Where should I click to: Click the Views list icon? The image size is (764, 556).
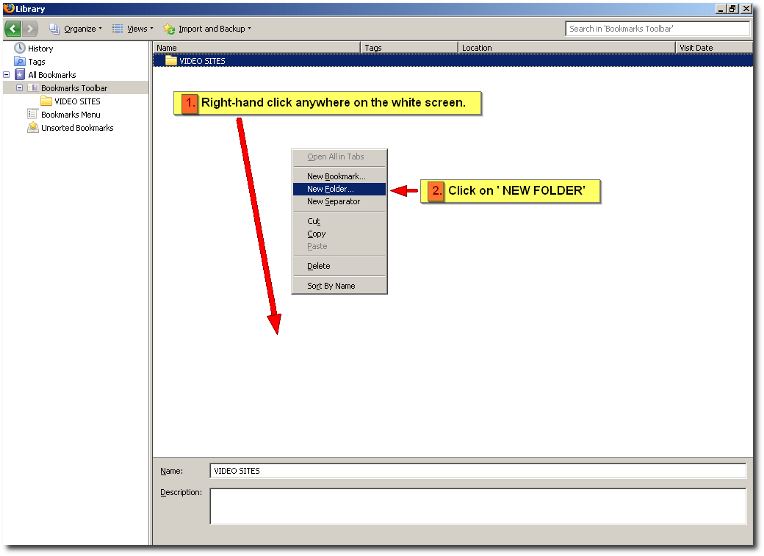click(x=117, y=29)
